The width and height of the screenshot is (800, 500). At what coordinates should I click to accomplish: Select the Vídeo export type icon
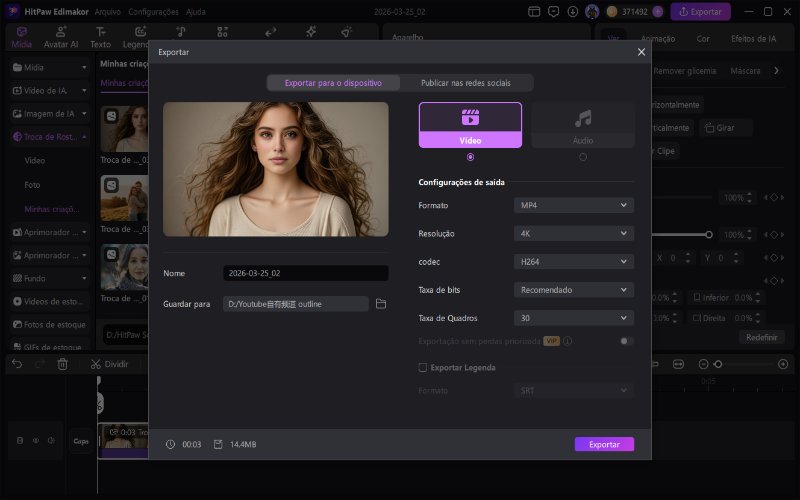[470, 118]
